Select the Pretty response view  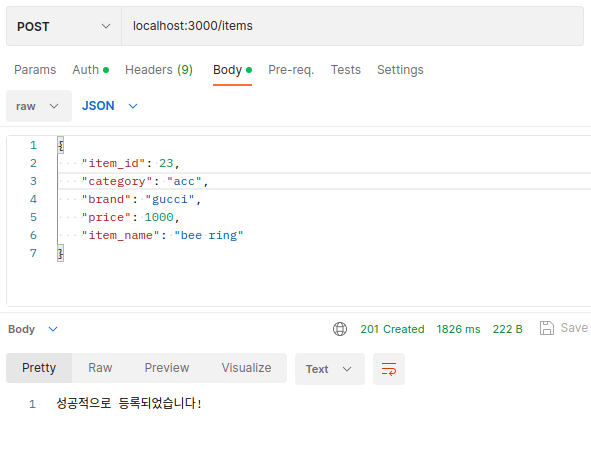[39, 368]
